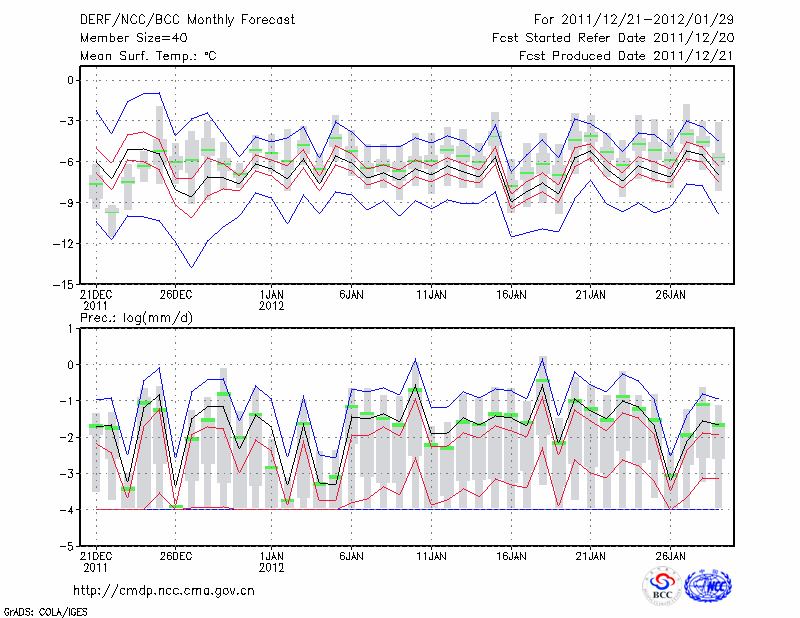Click 16JAN label under temperature chart
This screenshot has width=800, height=618.
click(x=511, y=294)
